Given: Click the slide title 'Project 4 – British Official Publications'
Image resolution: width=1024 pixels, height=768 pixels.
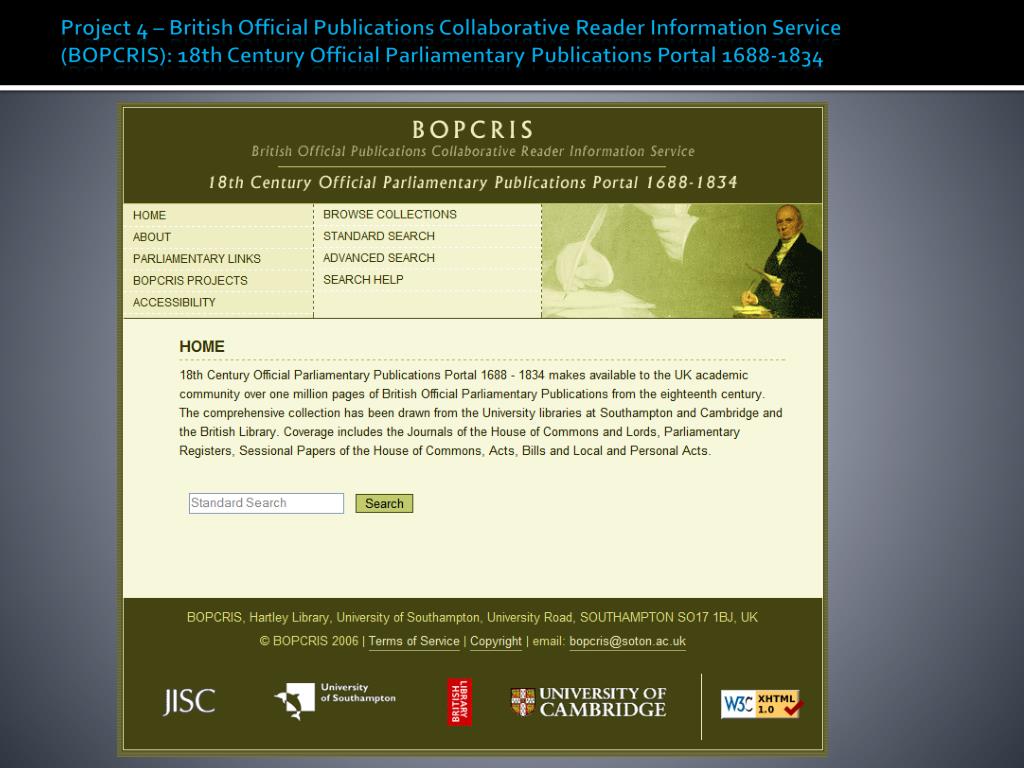Looking at the screenshot, I should click(x=451, y=41).
